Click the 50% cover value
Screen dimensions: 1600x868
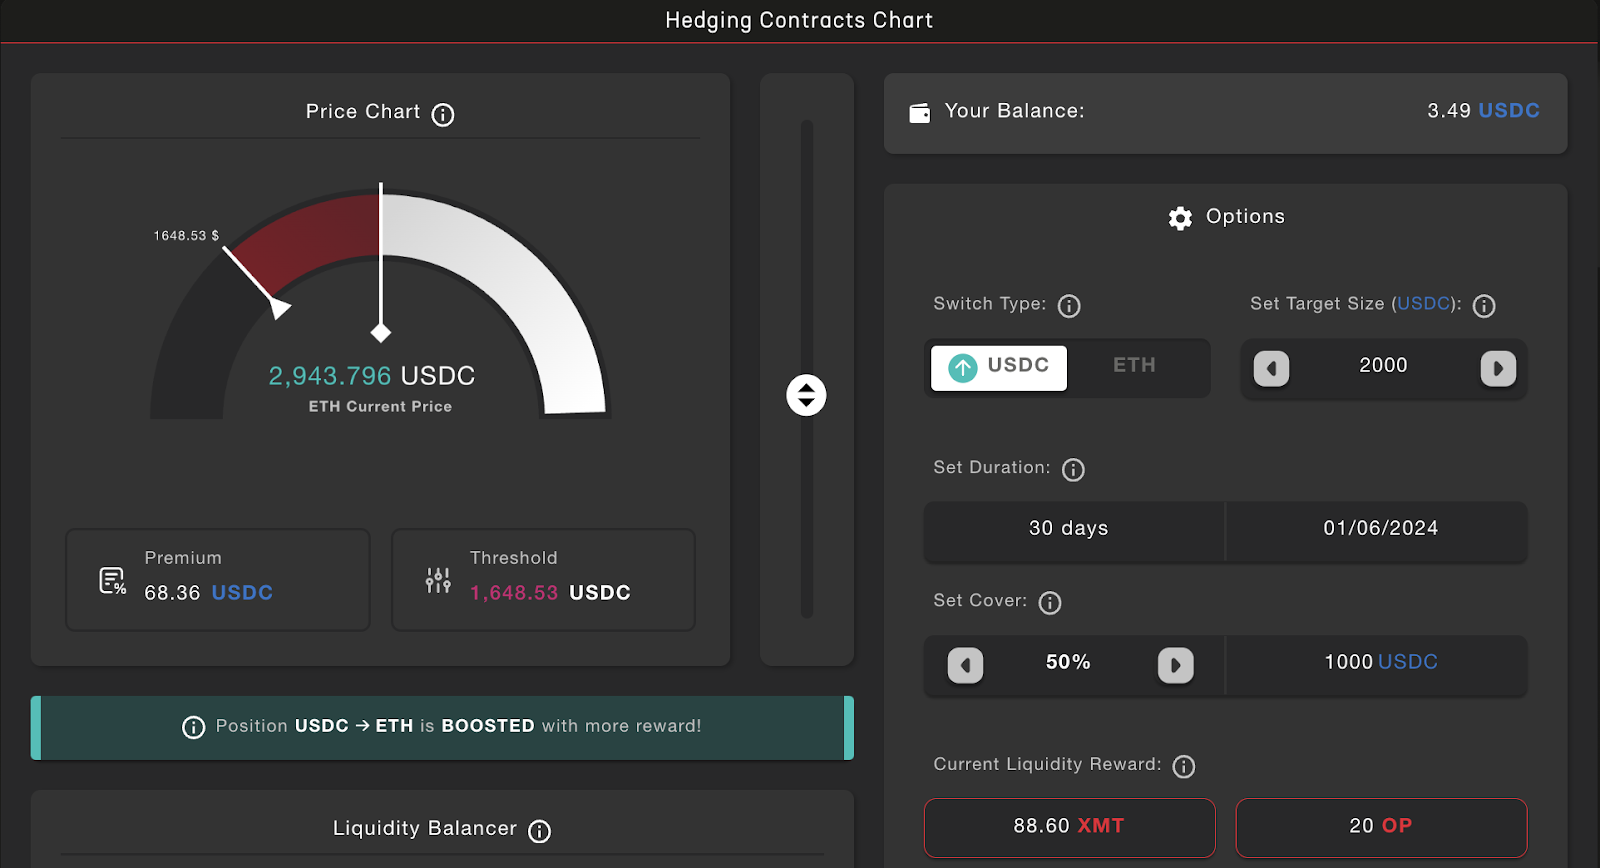tap(1068, 662)
